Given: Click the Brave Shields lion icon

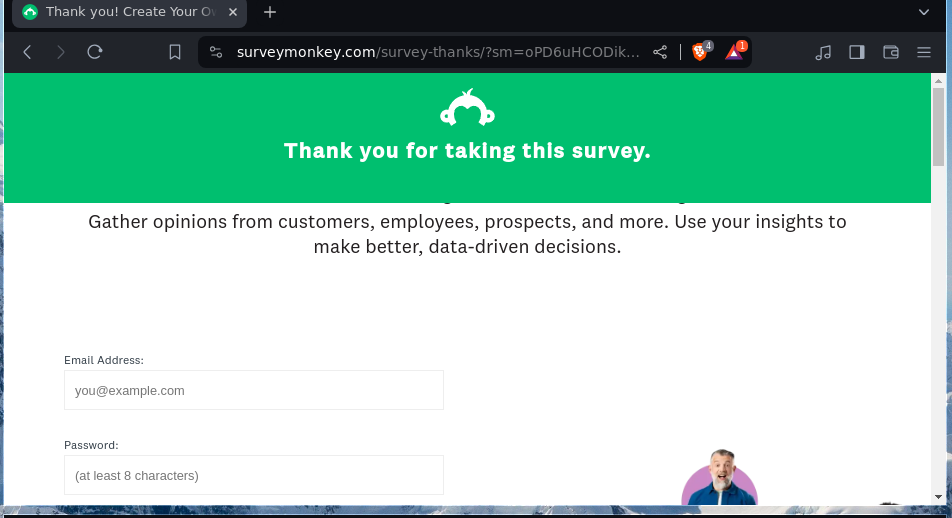Looking at the screenshot, I should [x=700, y=52].
